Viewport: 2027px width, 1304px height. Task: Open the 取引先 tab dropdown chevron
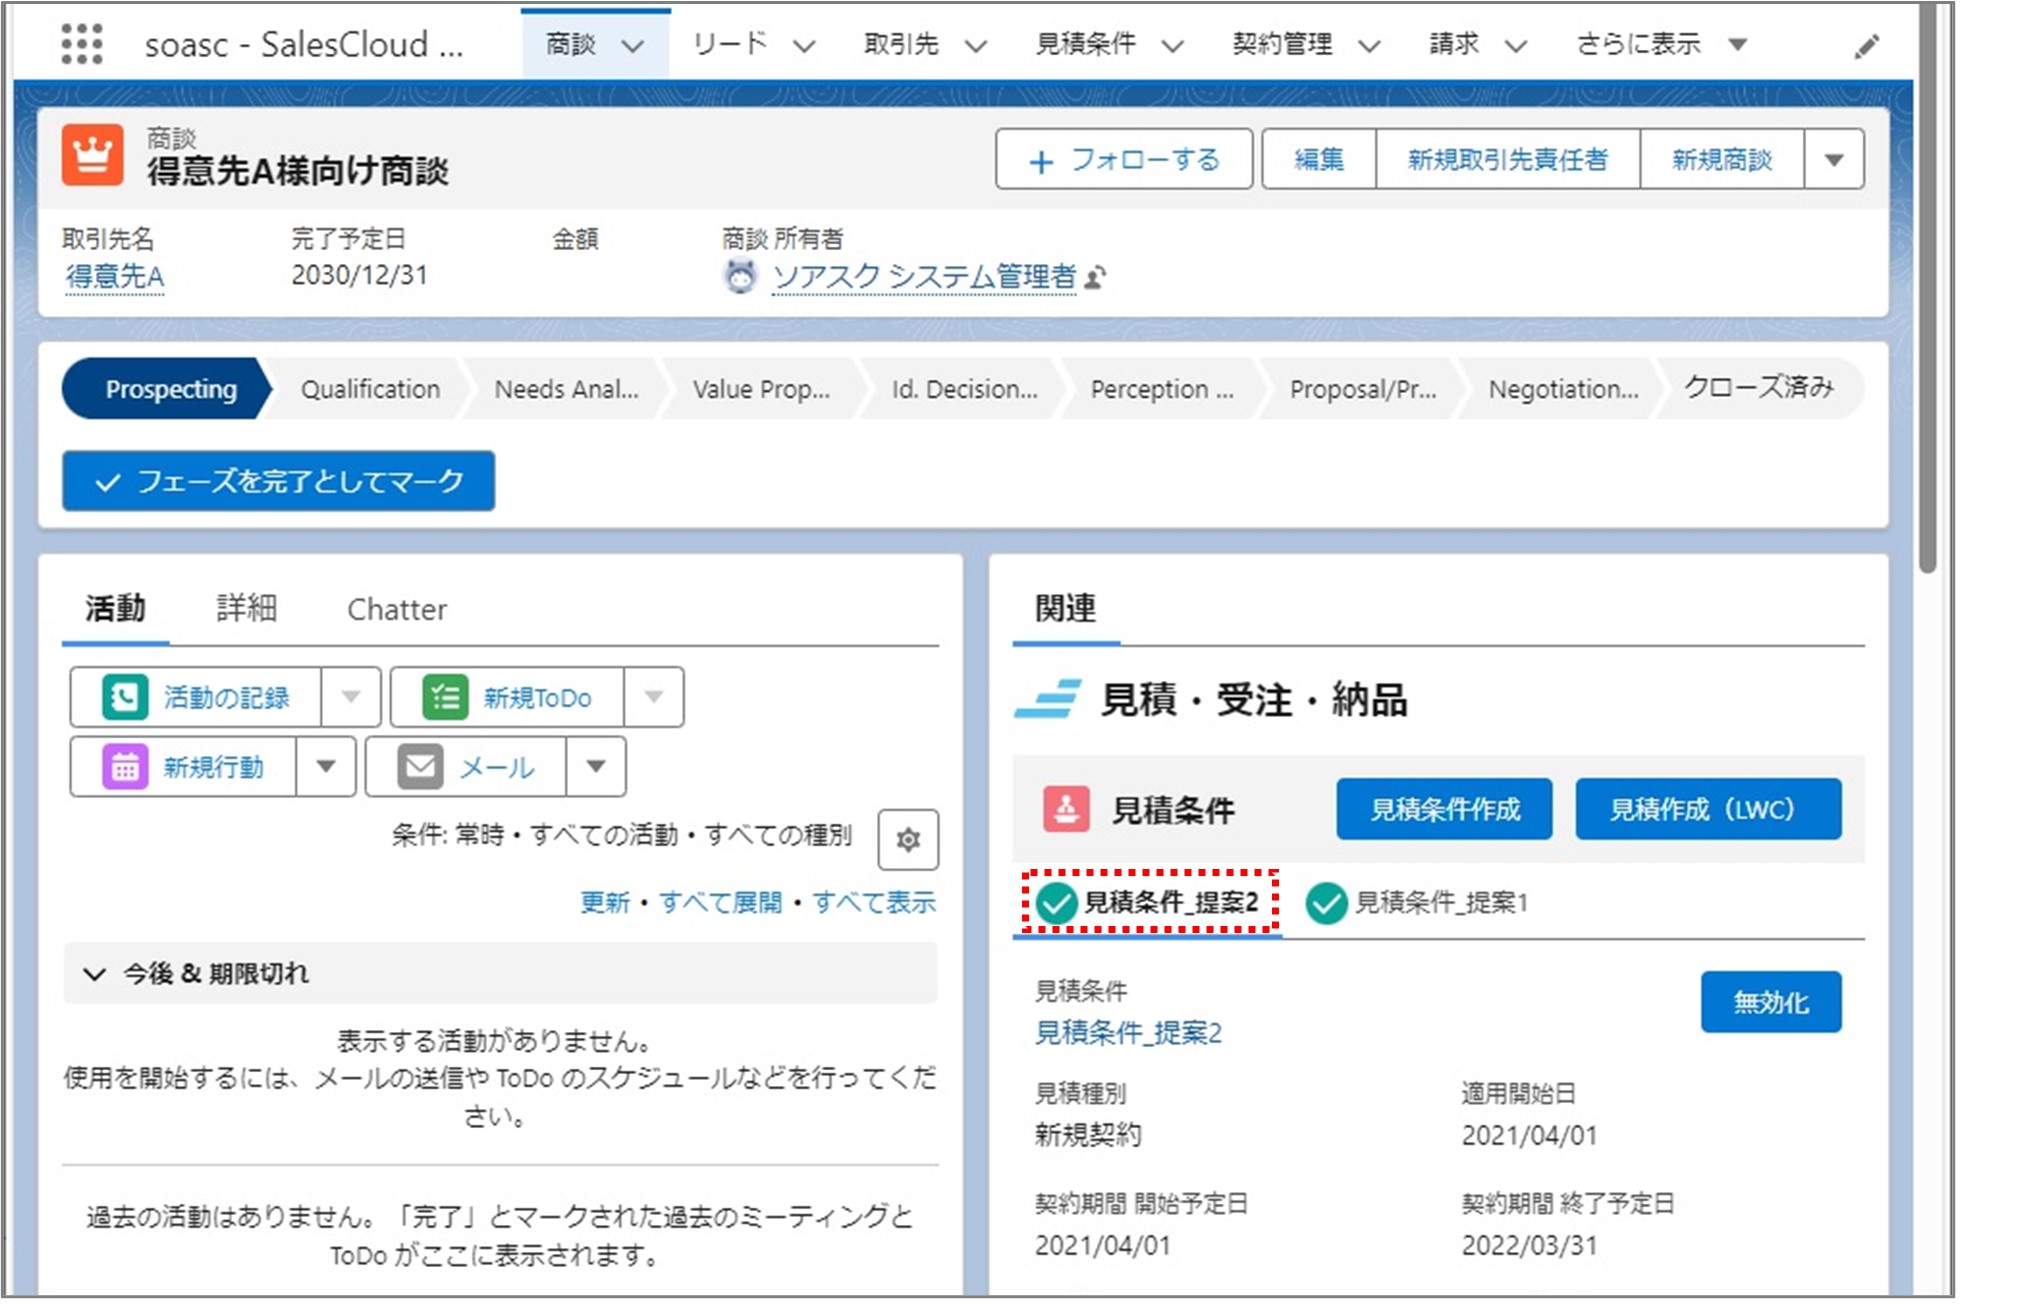point(976,46)
